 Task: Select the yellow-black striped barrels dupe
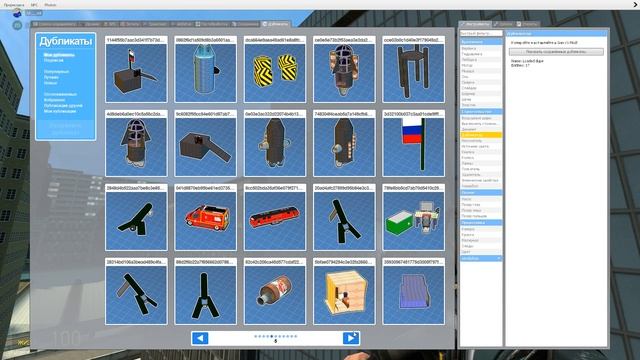[x=275, y=69]
